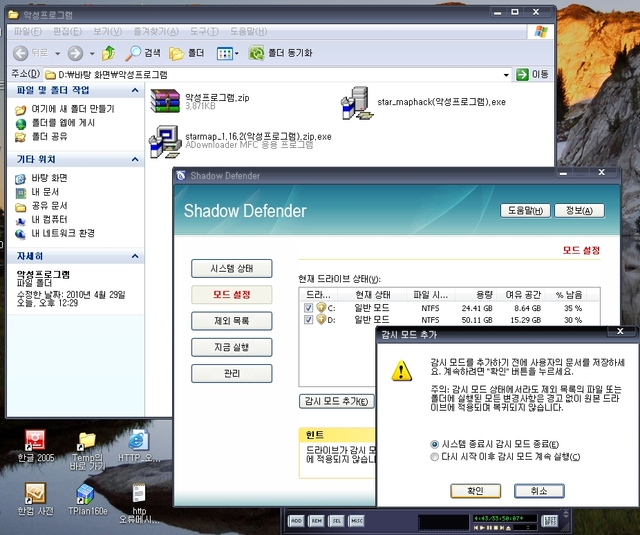Click the 지금 실행 button in Shadow Defender
The height and width of the screenshot is (535, 640).
point(231,347)
